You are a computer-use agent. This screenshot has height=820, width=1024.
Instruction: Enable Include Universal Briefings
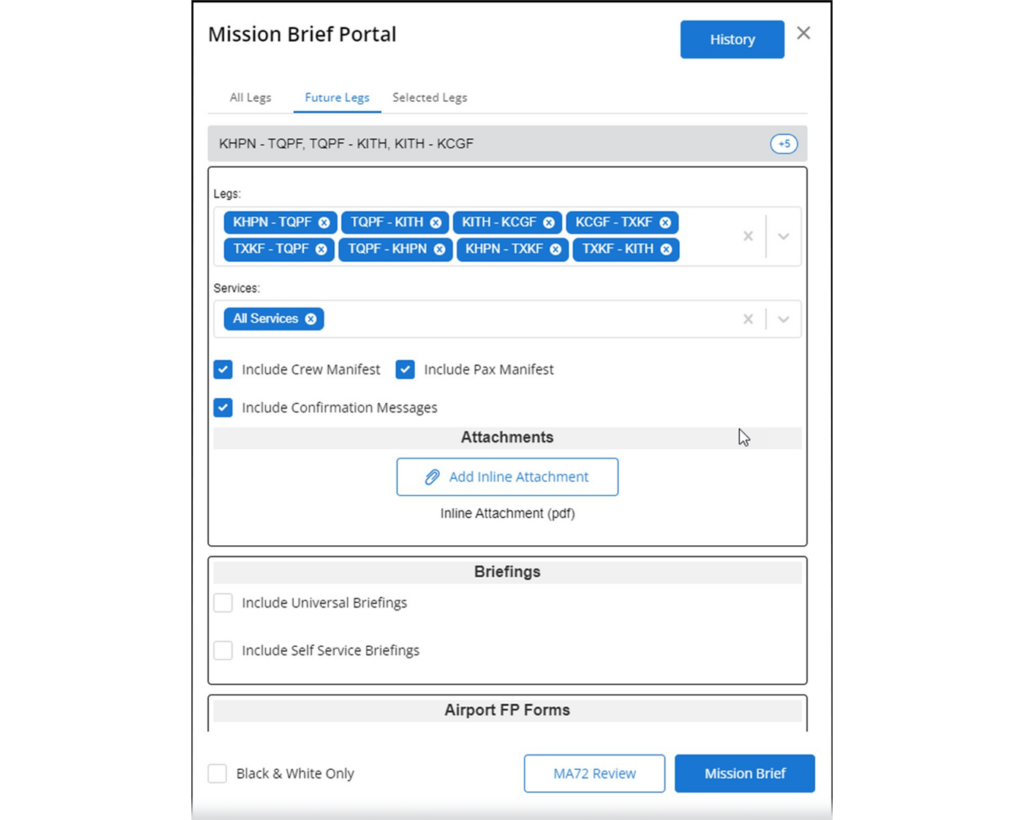coord(223,603)
